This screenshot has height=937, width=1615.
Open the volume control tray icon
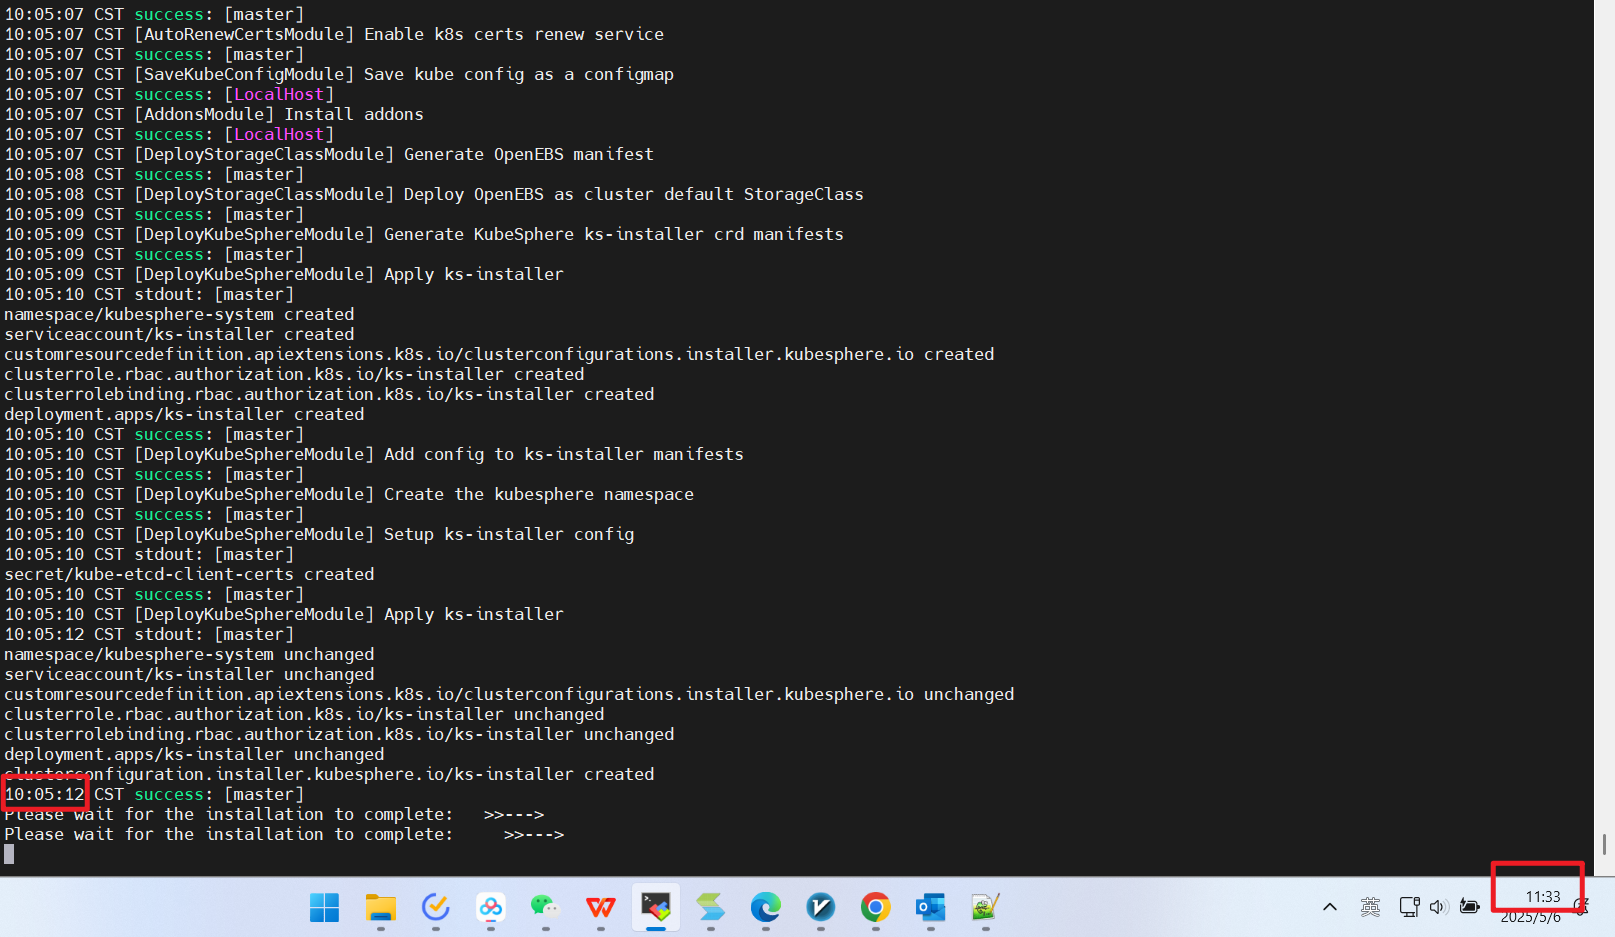[x=1438, y=907]
